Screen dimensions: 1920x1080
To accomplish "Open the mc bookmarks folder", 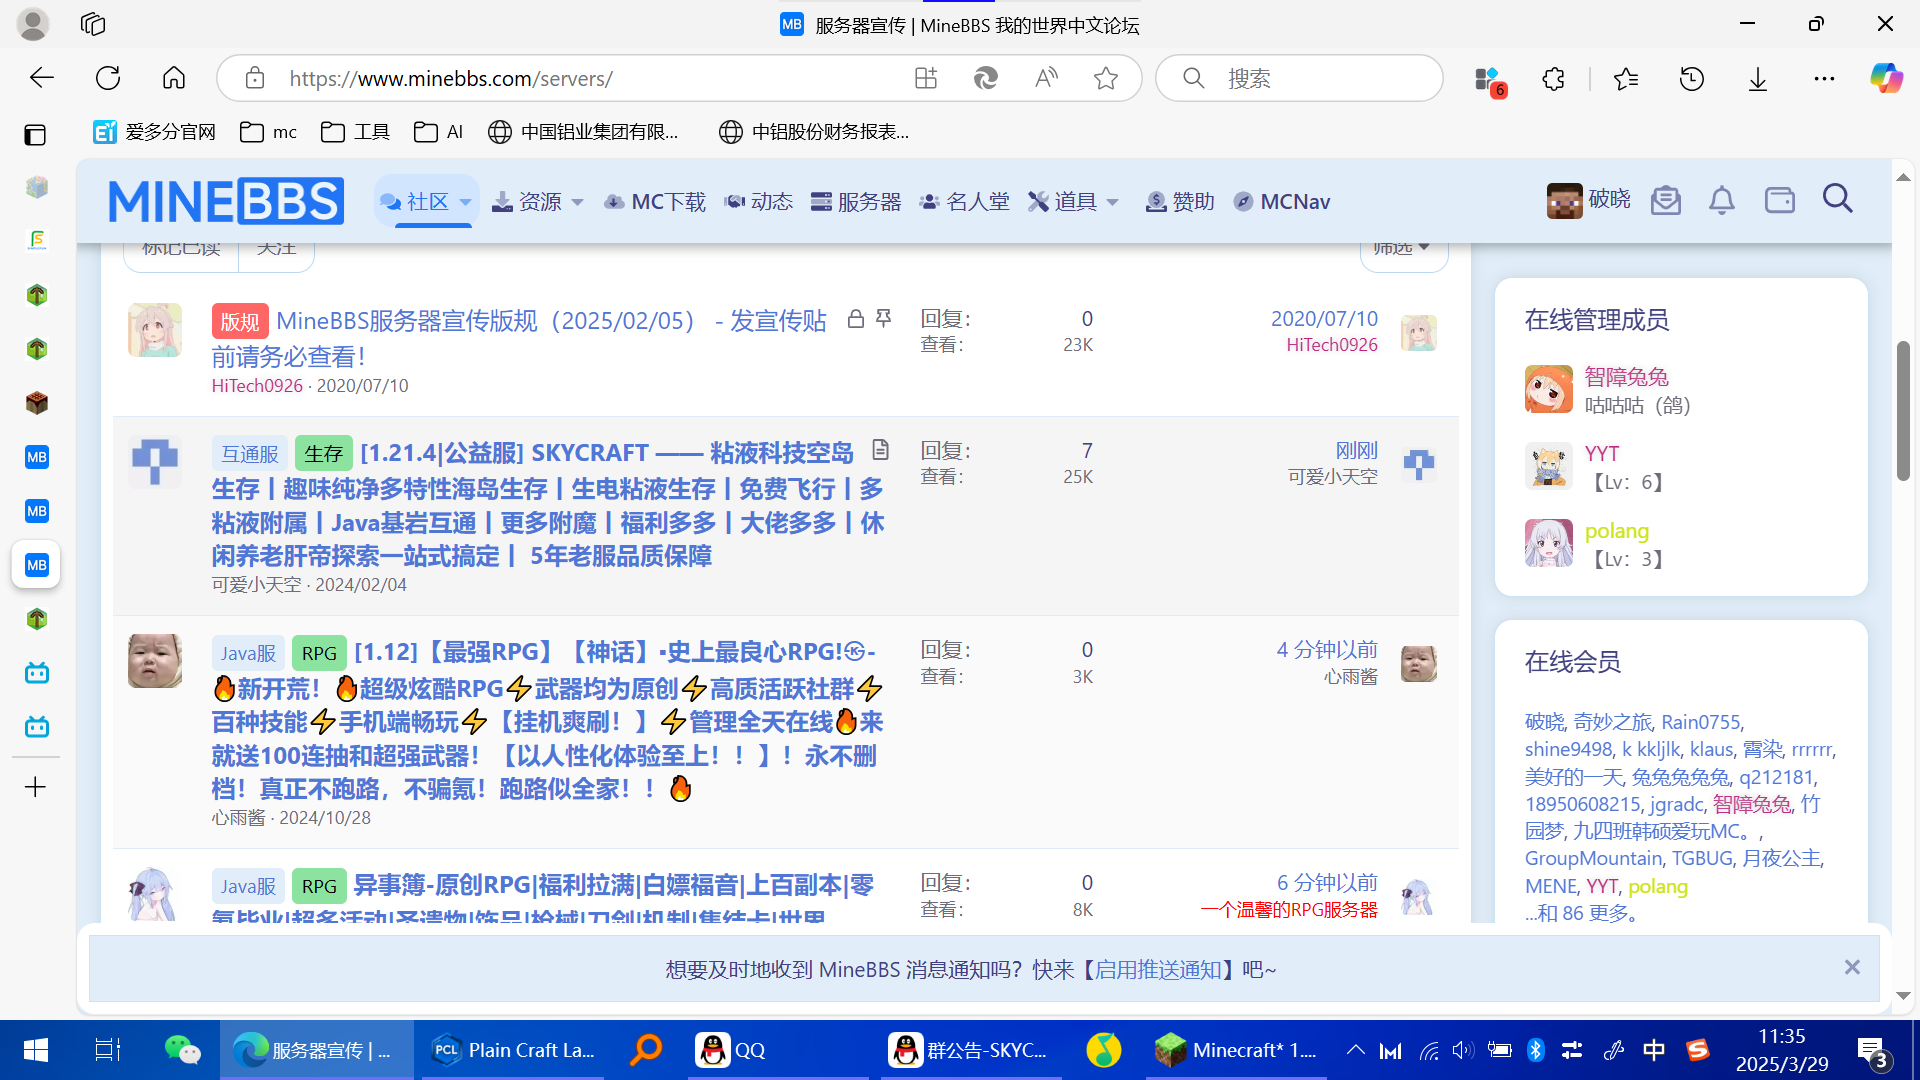I will (x=269, y=132).
